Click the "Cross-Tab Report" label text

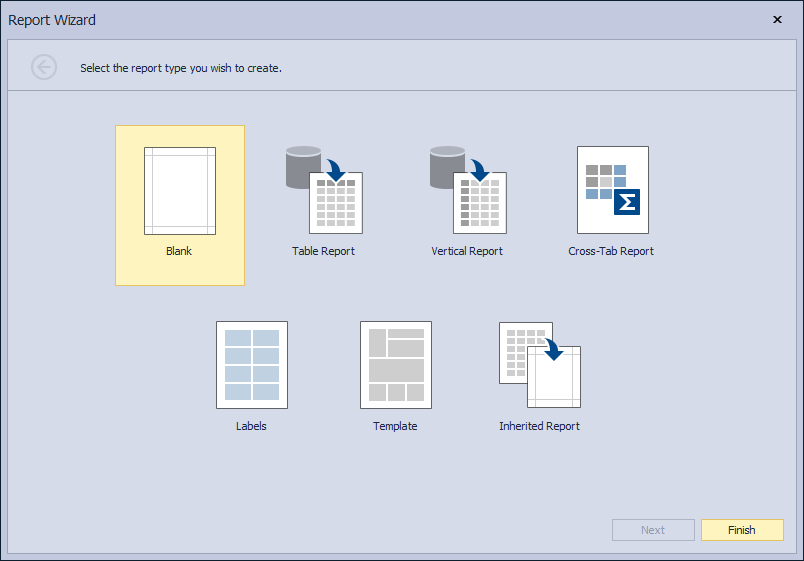coord(611,251)
